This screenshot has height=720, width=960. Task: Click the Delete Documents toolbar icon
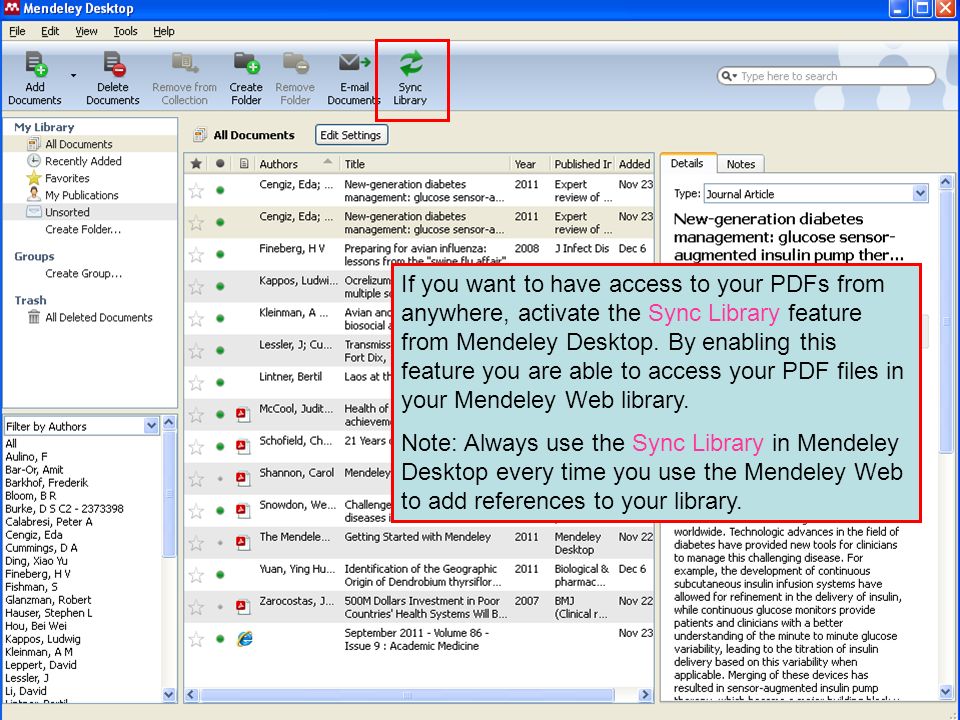pos(114,64)
